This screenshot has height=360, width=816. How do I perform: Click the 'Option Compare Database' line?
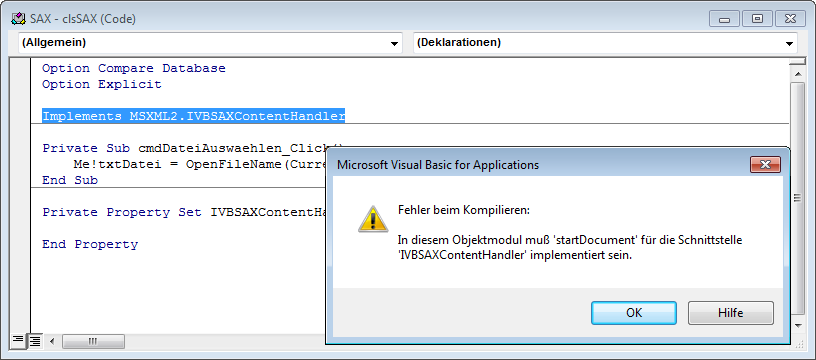[134, 68]
